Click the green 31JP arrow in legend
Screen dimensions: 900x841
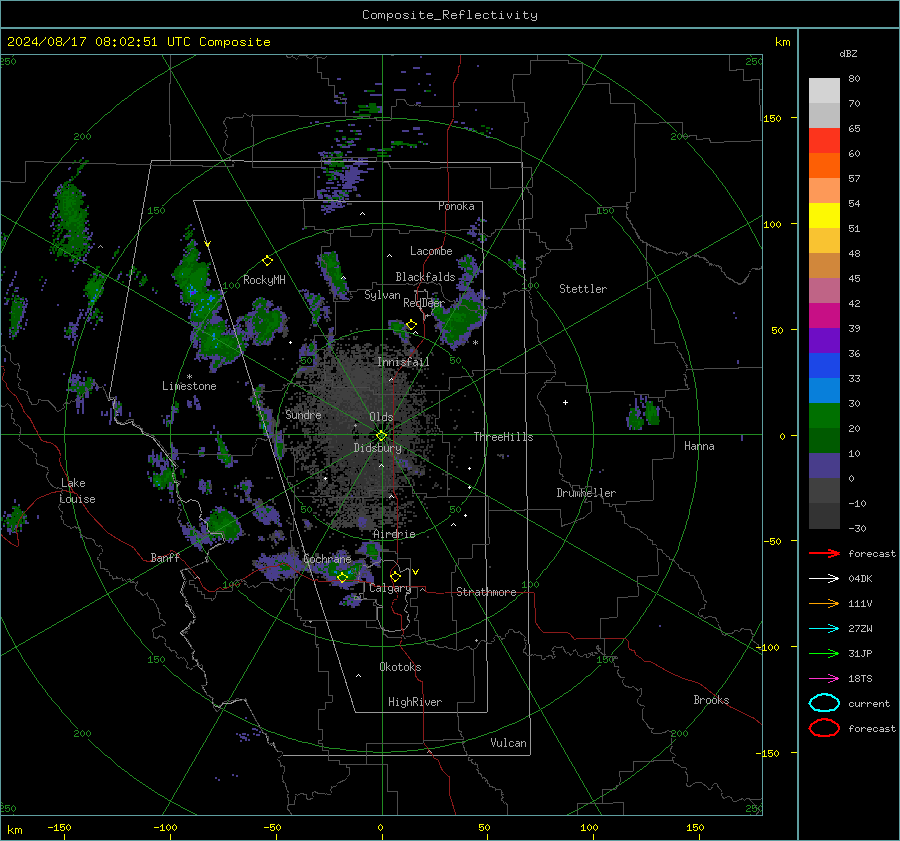point(824,653)
